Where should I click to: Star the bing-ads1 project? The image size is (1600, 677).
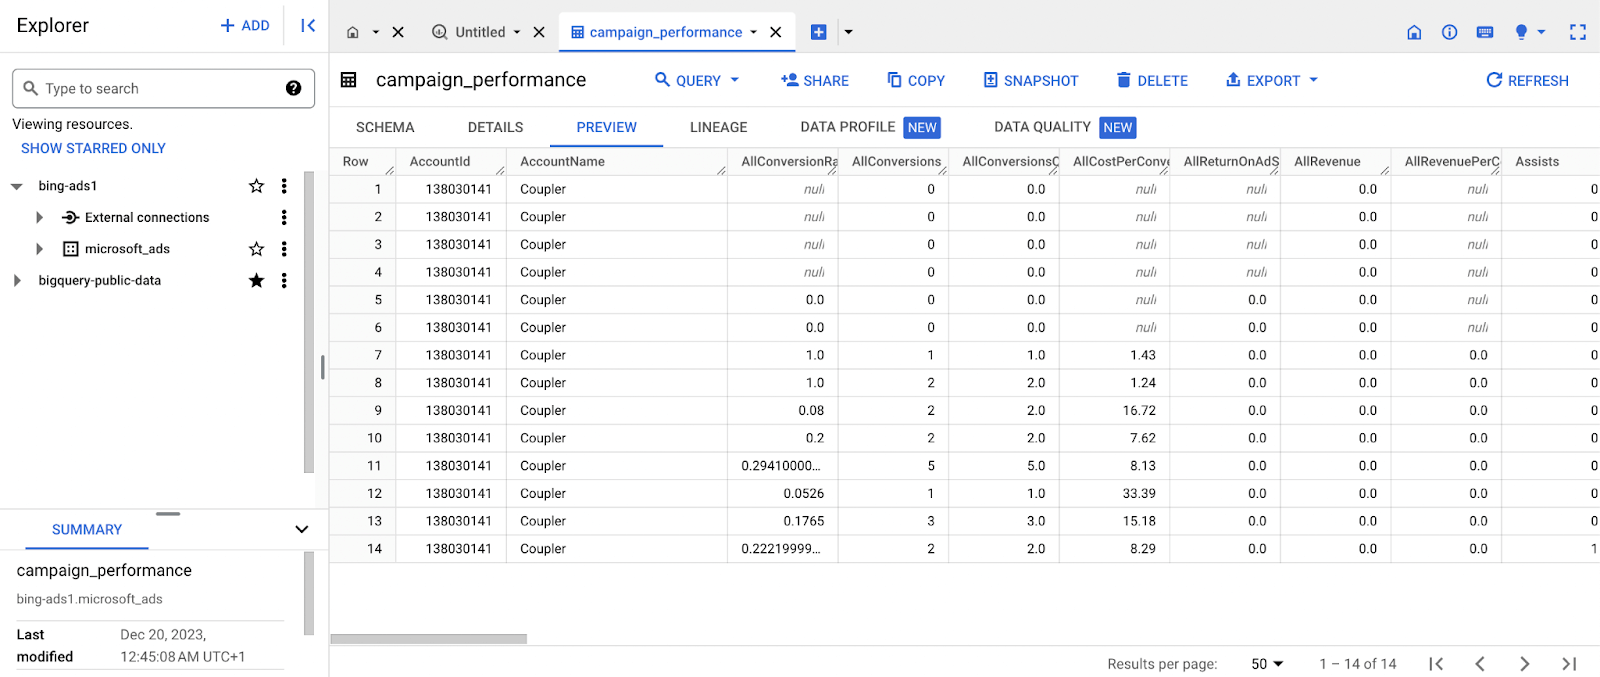pyautogui.click(x=257, y=186)
